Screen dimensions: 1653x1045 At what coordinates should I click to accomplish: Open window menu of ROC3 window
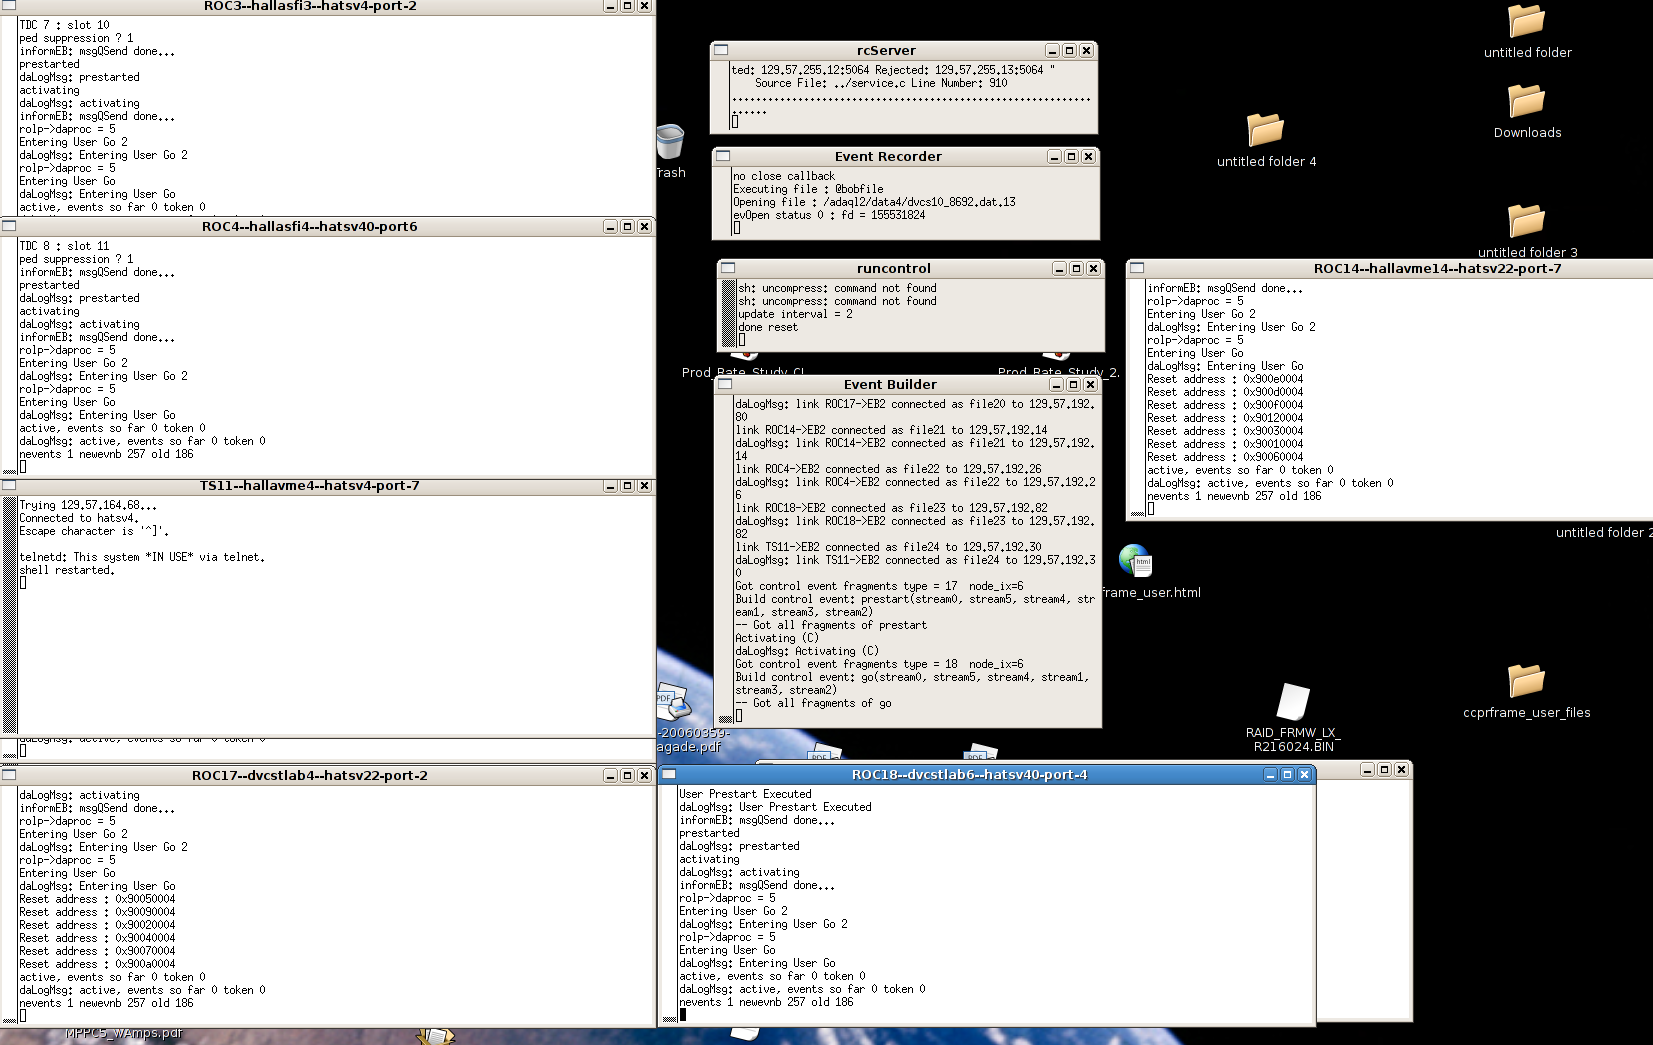[9, 6]
